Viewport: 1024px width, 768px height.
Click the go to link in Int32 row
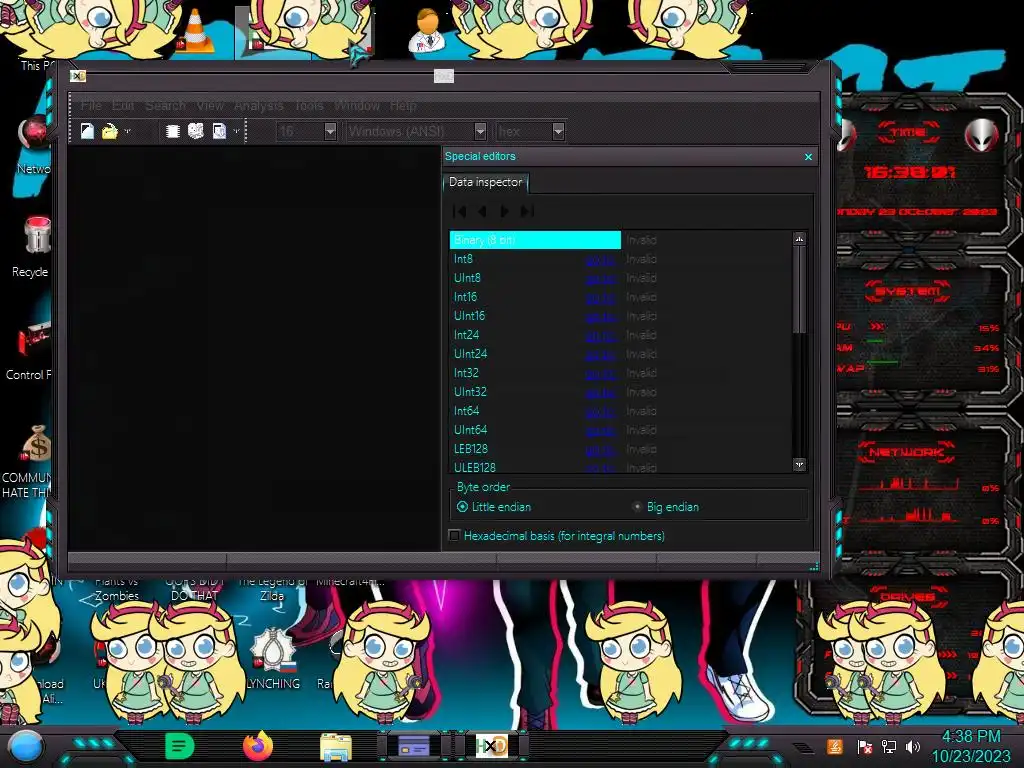pyautogui.click(x=600, y=374)
